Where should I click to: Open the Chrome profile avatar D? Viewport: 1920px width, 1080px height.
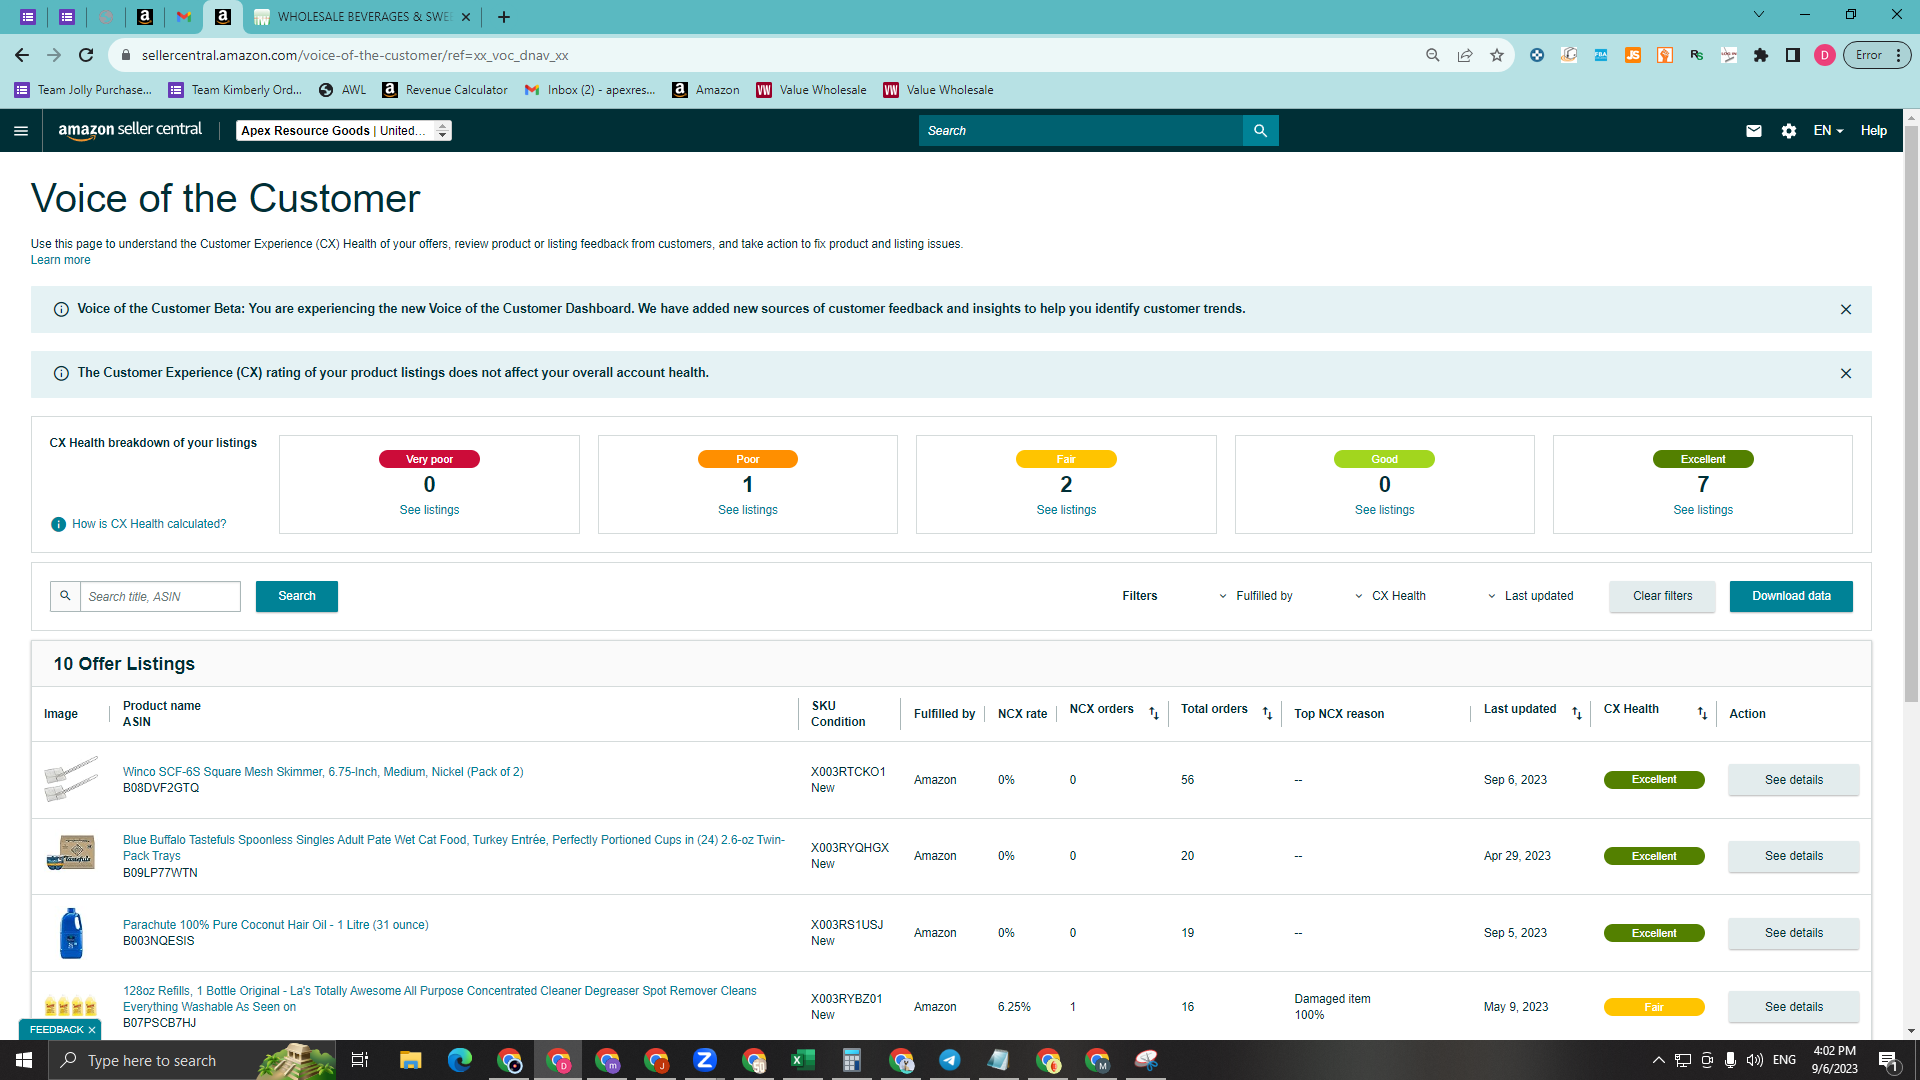pos(1825,56)
